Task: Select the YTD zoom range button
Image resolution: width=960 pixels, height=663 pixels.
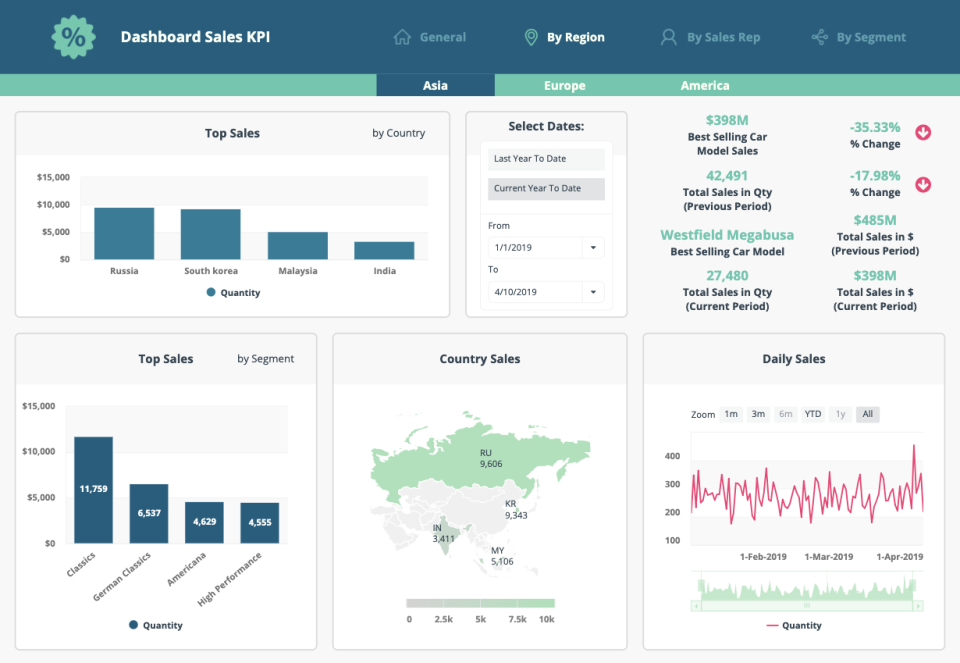Action: 813,414
